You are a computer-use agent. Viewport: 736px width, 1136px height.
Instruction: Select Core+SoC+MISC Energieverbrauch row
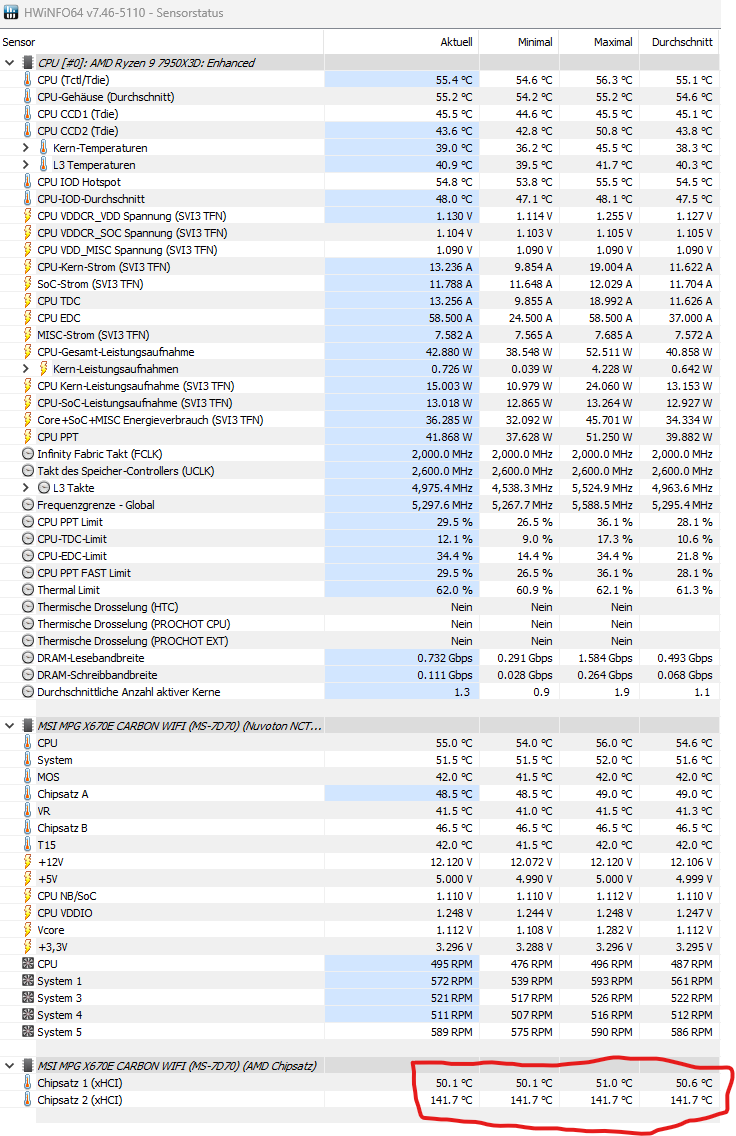pos(360,420)
